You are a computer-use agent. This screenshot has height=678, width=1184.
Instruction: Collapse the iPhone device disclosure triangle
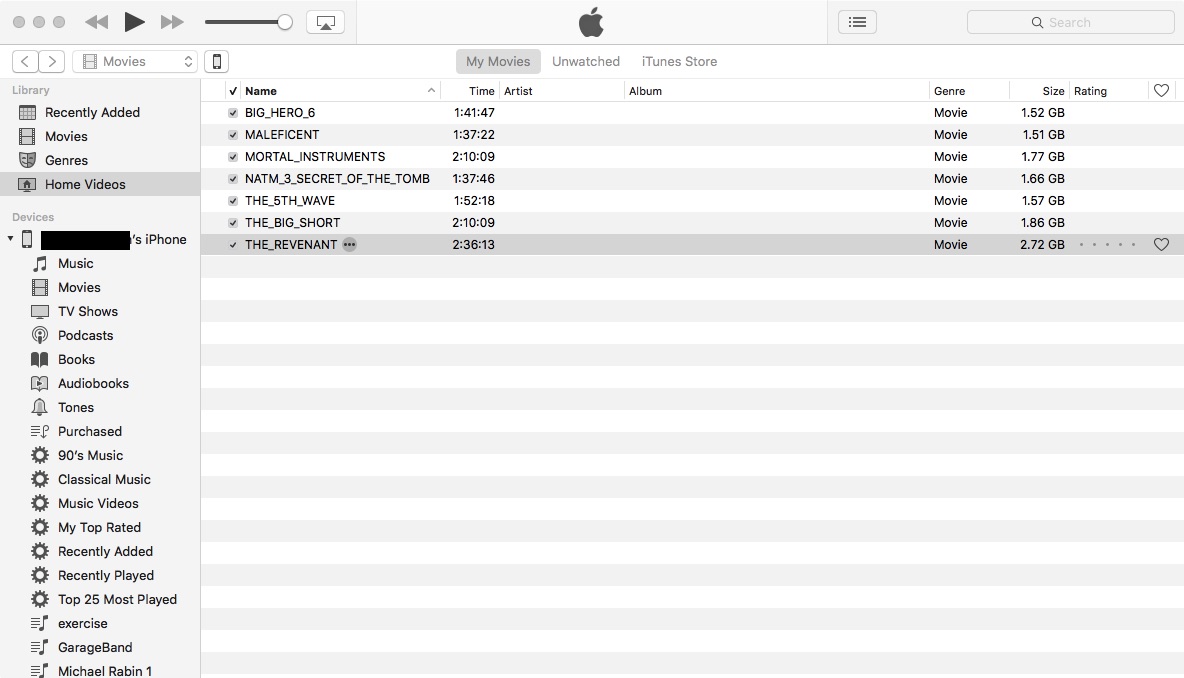pyautogui.click(x=11, y=239)
